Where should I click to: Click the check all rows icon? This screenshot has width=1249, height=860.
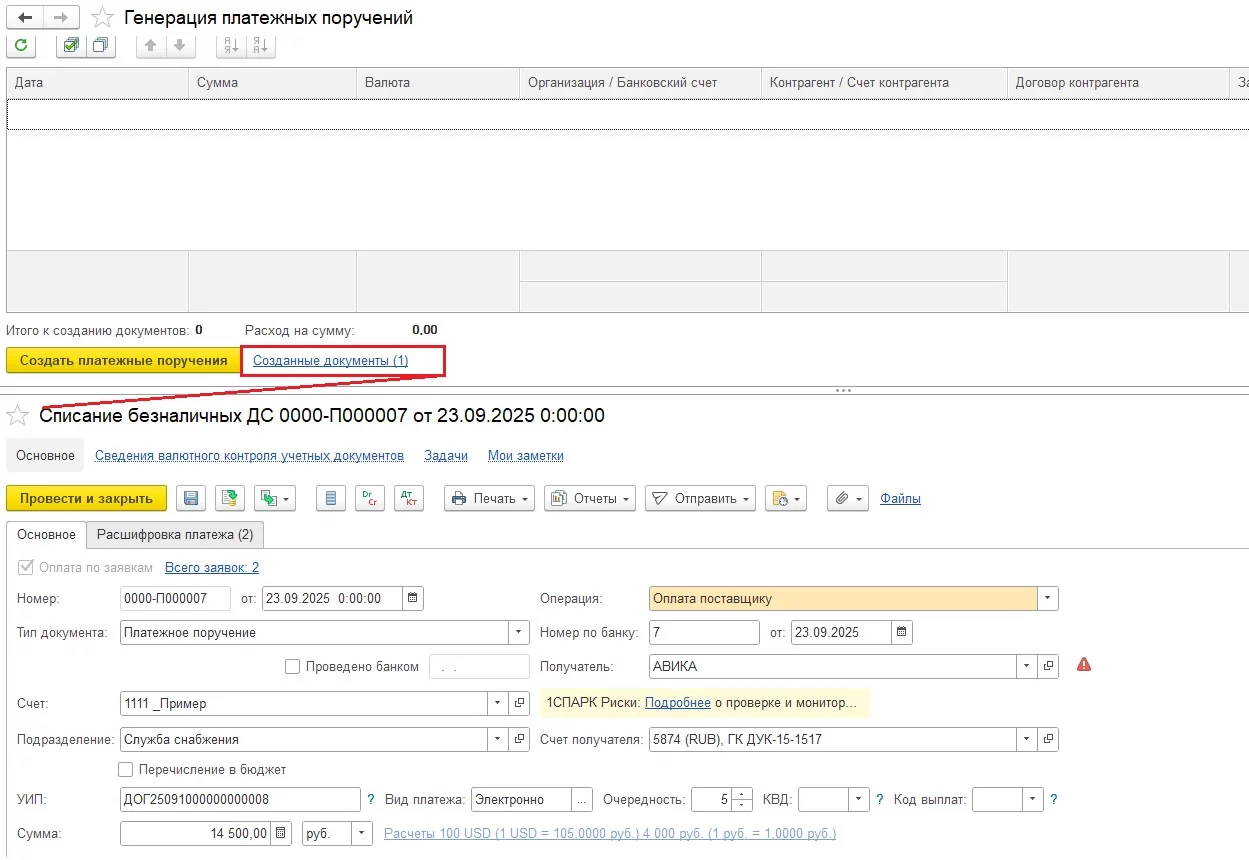coord(72,45)
